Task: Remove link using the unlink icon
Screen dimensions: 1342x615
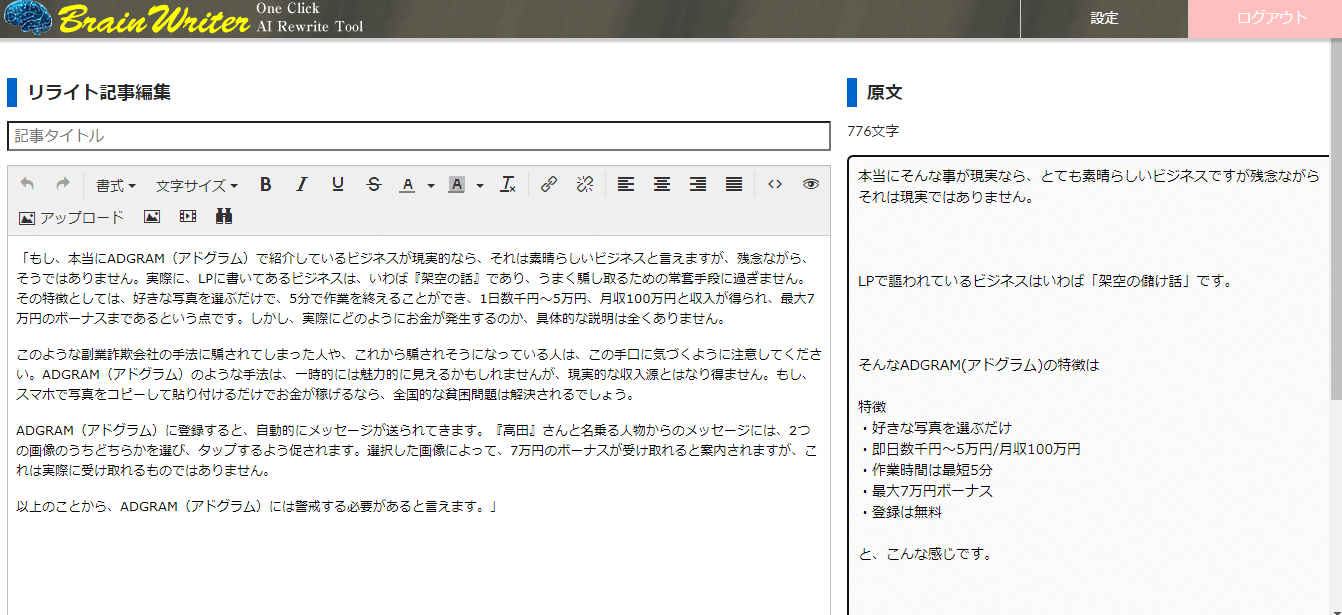Action: tap(585, 185)
